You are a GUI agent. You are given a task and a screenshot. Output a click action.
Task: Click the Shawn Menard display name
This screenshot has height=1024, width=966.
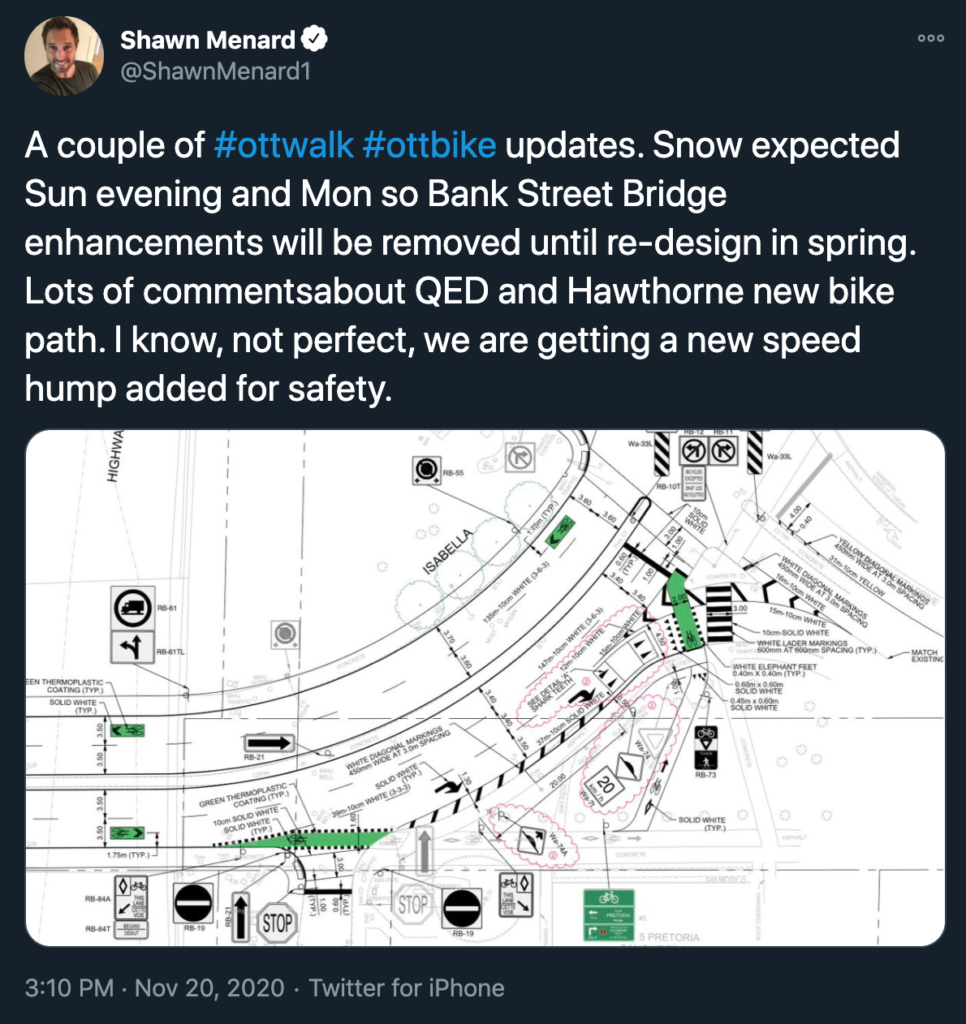[x=208, y=40]
